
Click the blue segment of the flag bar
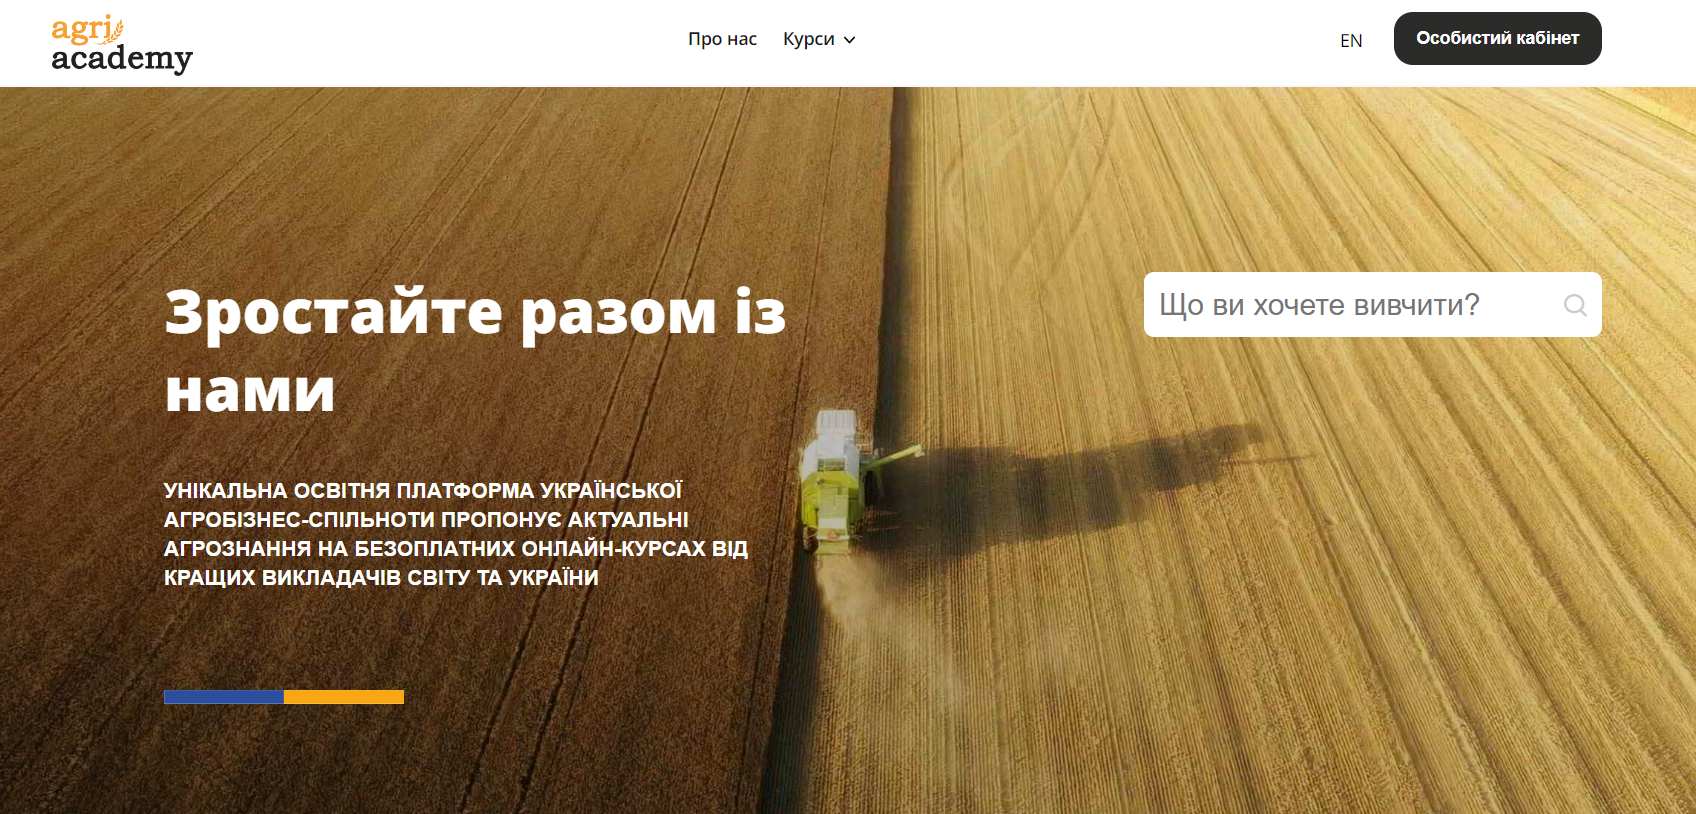[x=224, y=697]
